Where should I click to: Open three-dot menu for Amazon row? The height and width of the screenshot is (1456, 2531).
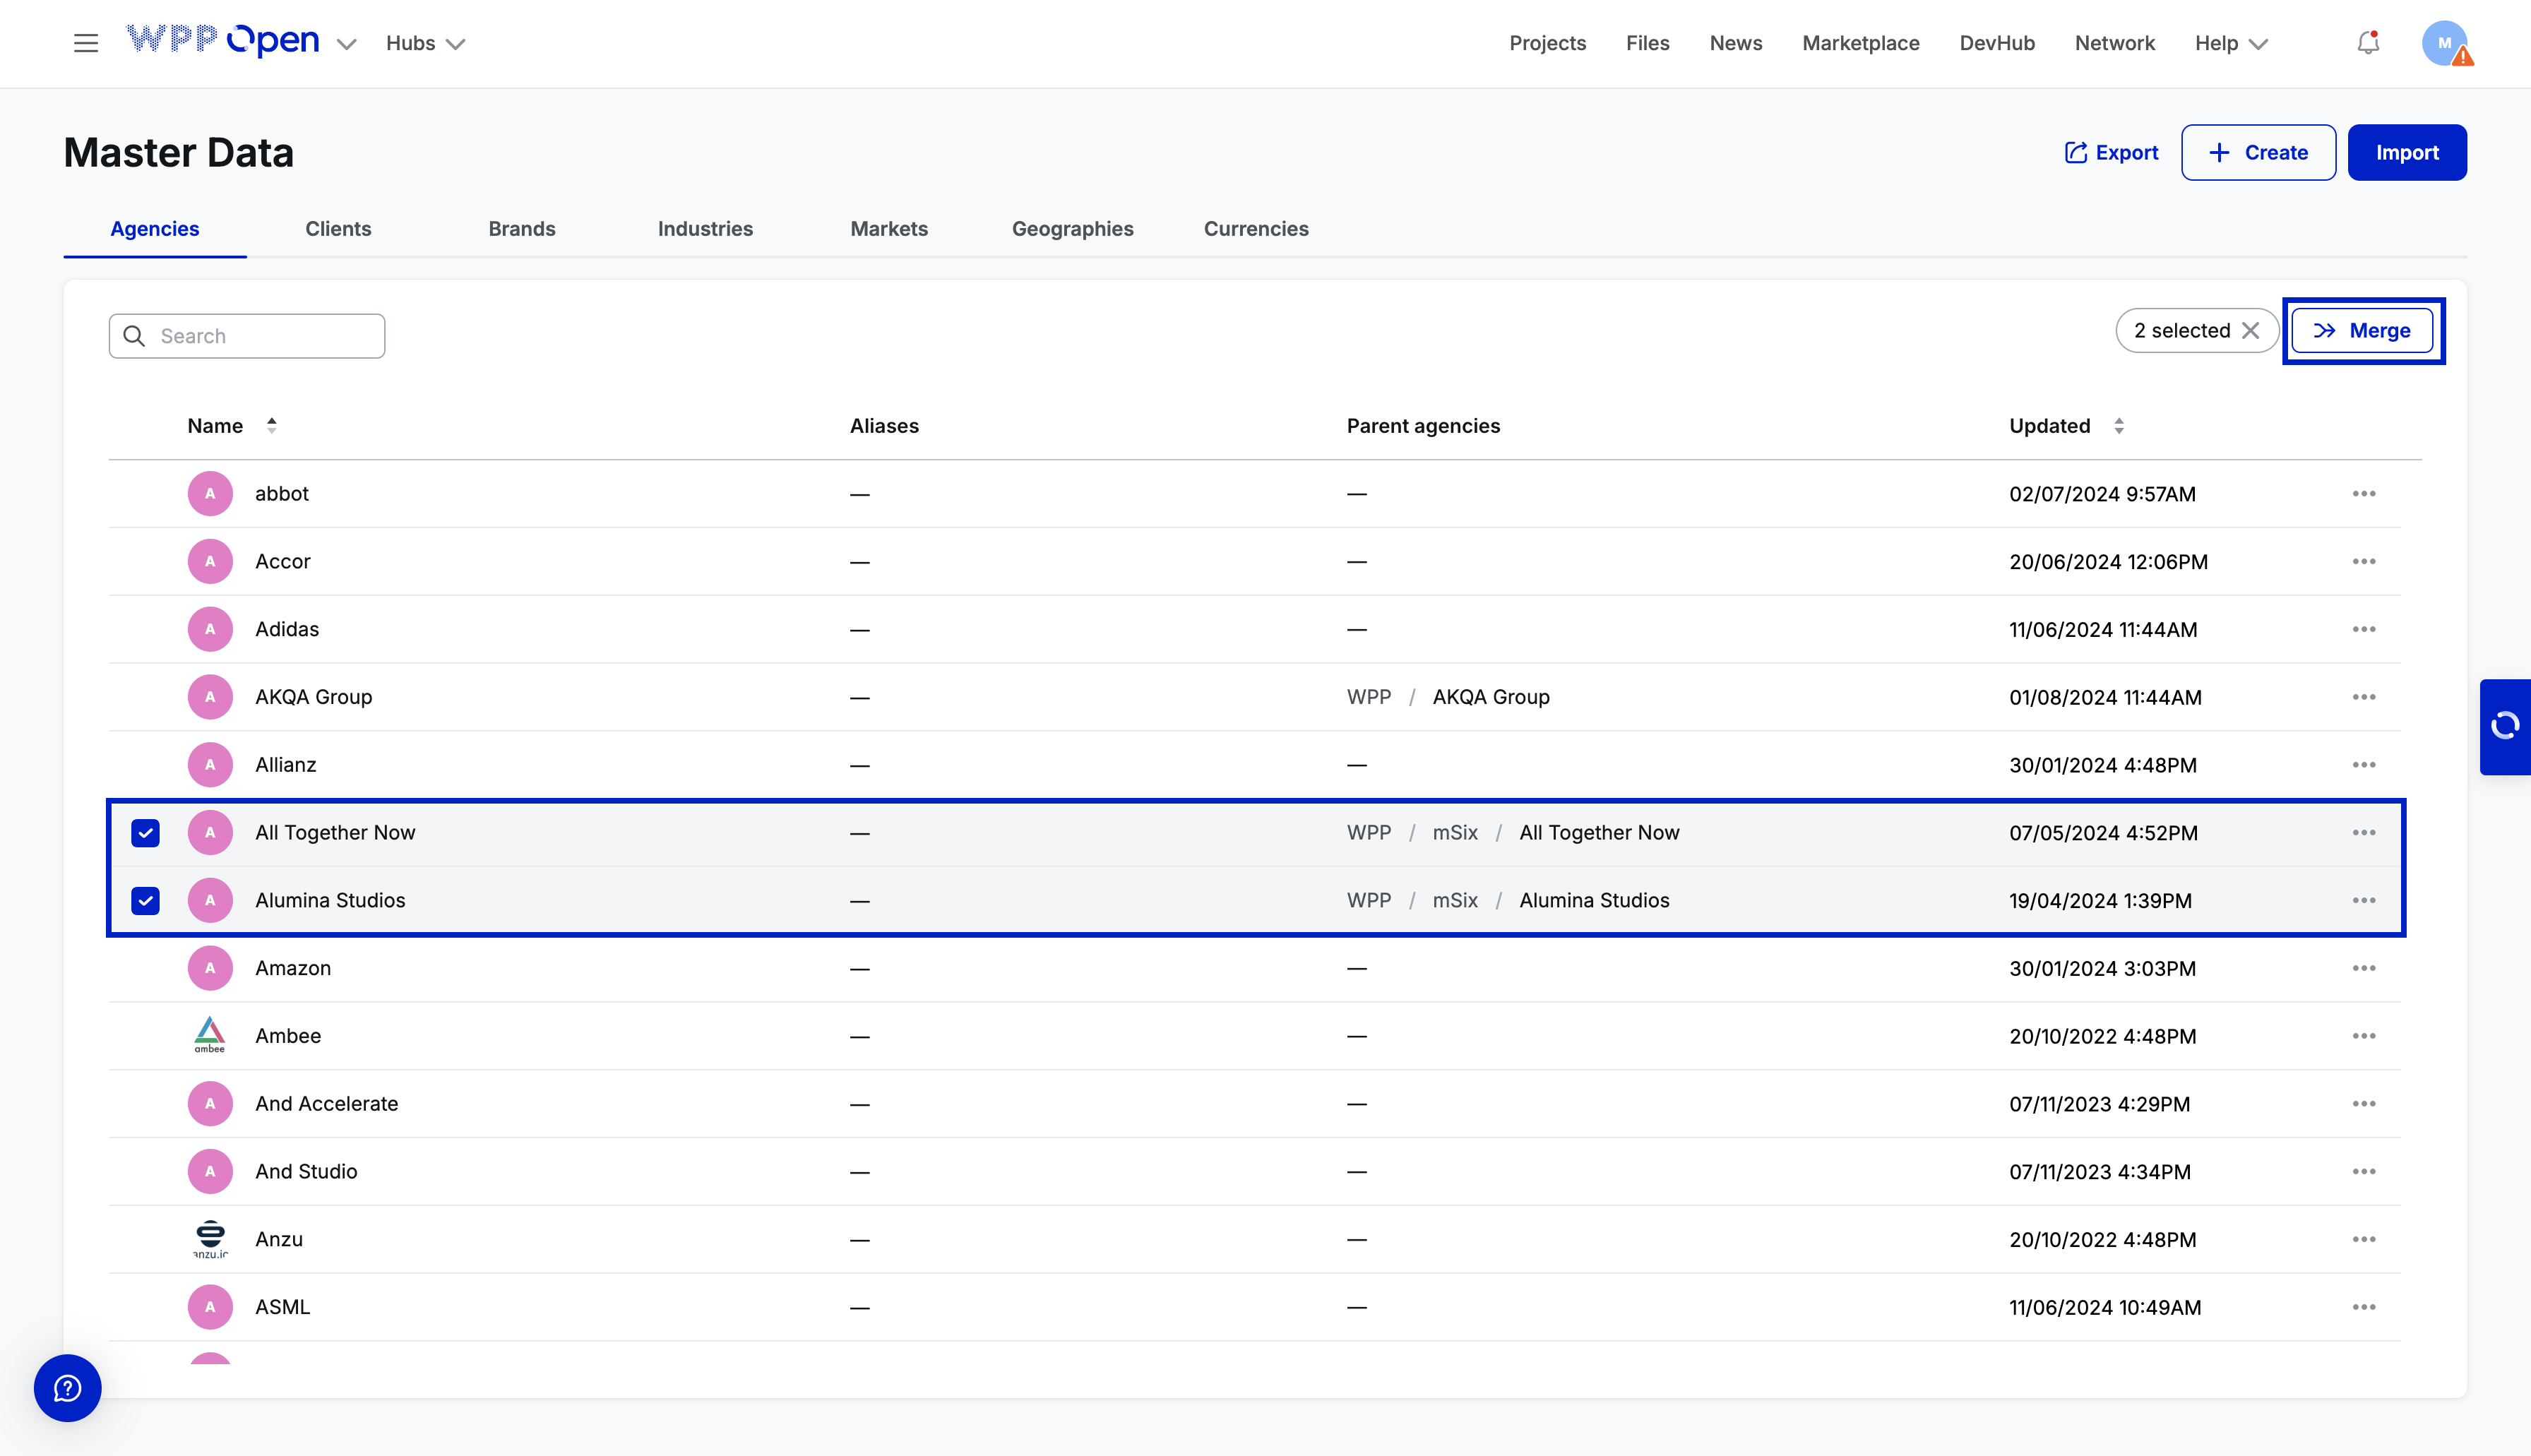(x=2363, y=968)
